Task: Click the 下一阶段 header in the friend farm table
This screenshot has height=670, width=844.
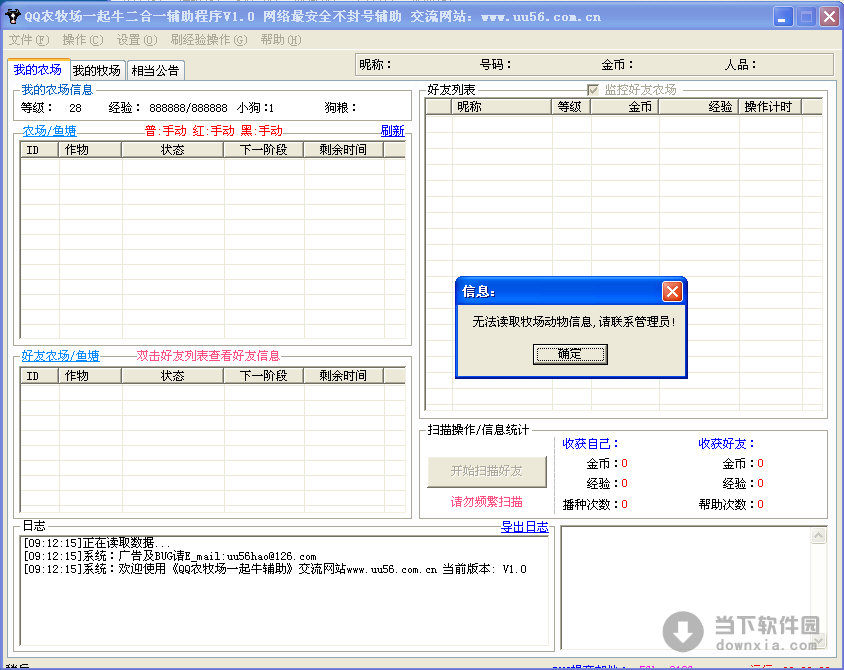Action: (x=264, y=375)
